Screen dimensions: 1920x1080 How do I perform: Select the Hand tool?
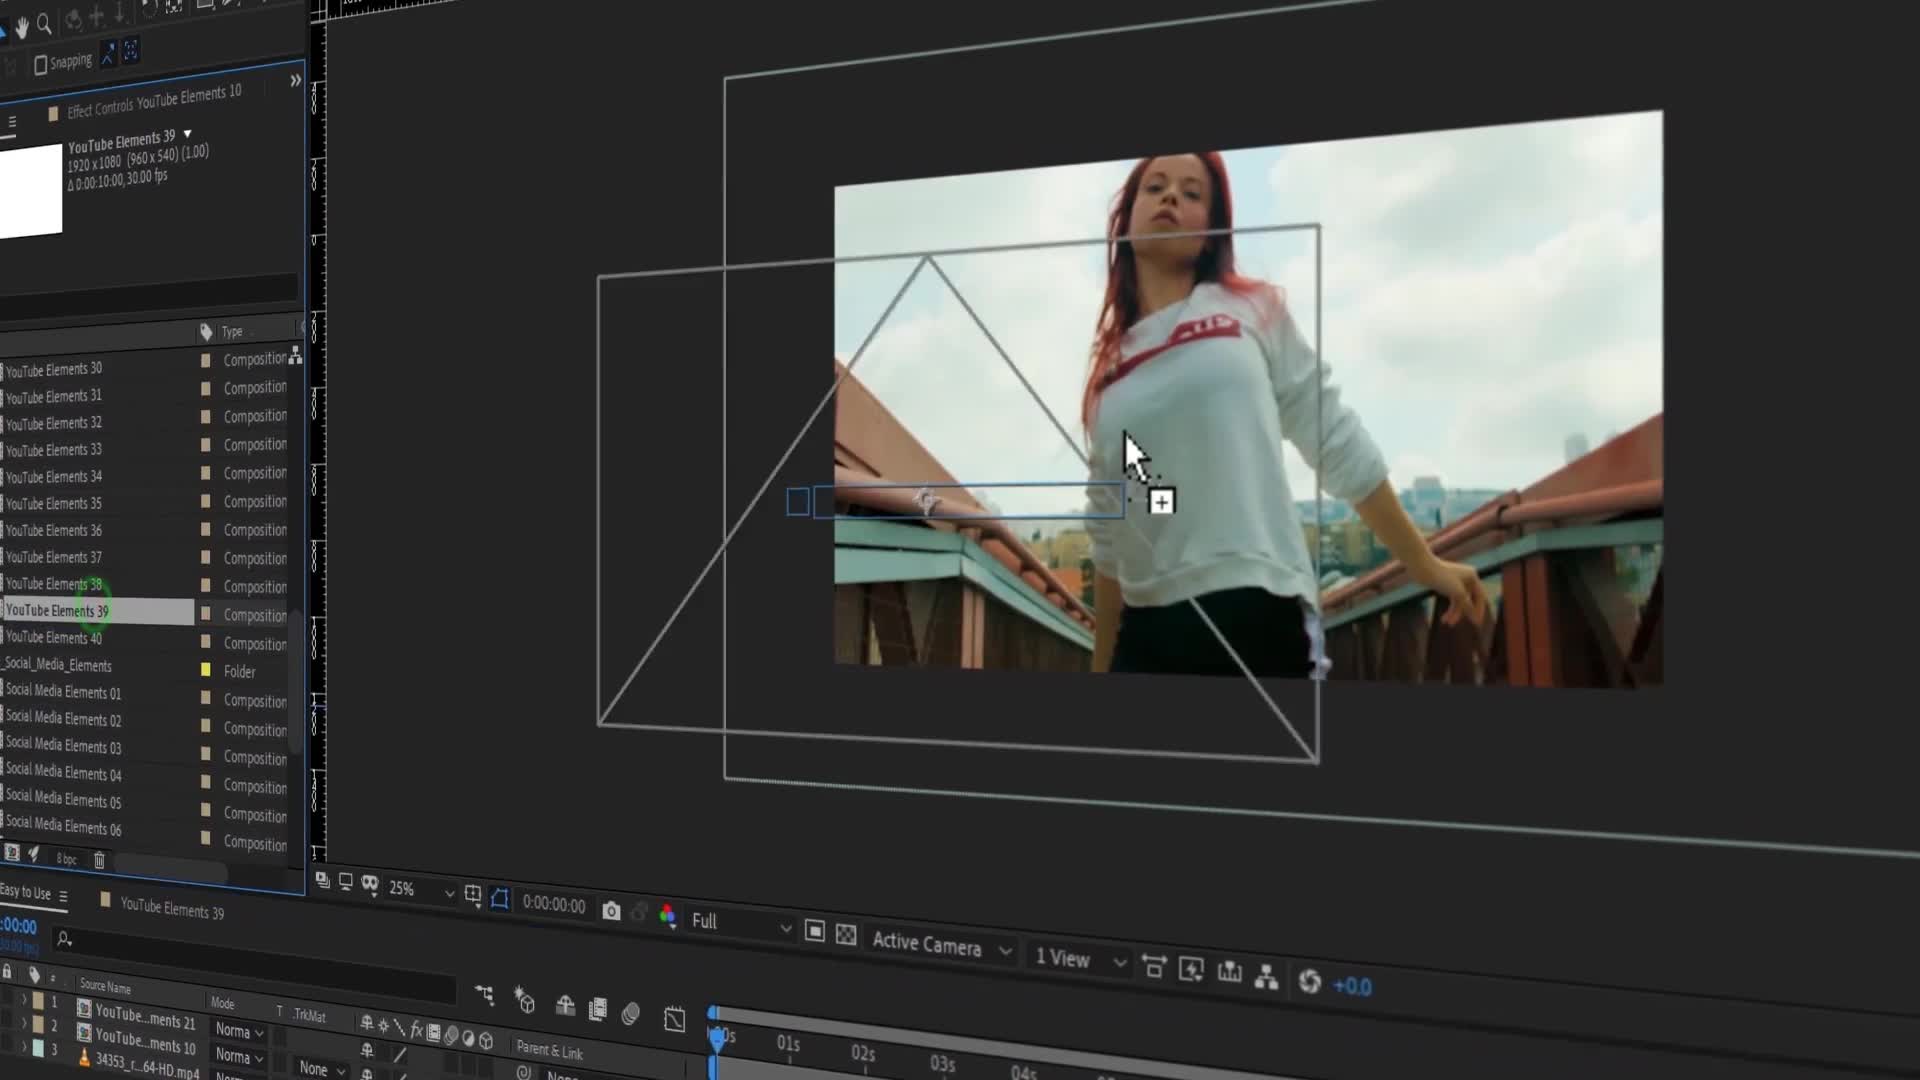pyautogui.click(x=22, y=28)
